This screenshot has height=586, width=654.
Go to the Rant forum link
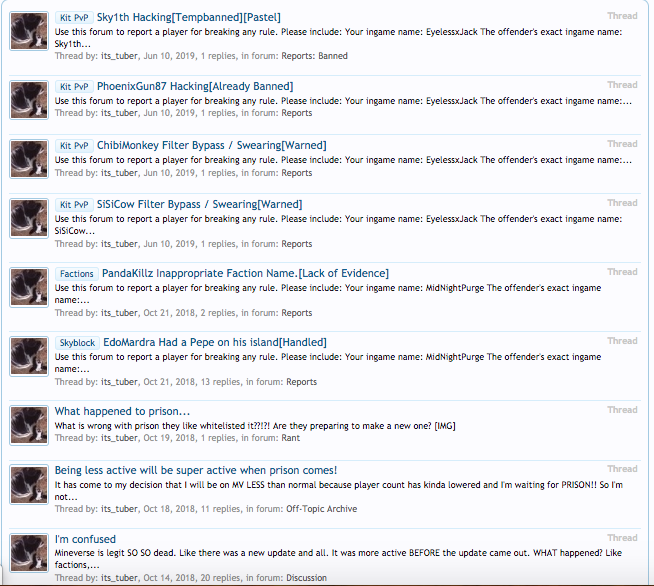290,438
